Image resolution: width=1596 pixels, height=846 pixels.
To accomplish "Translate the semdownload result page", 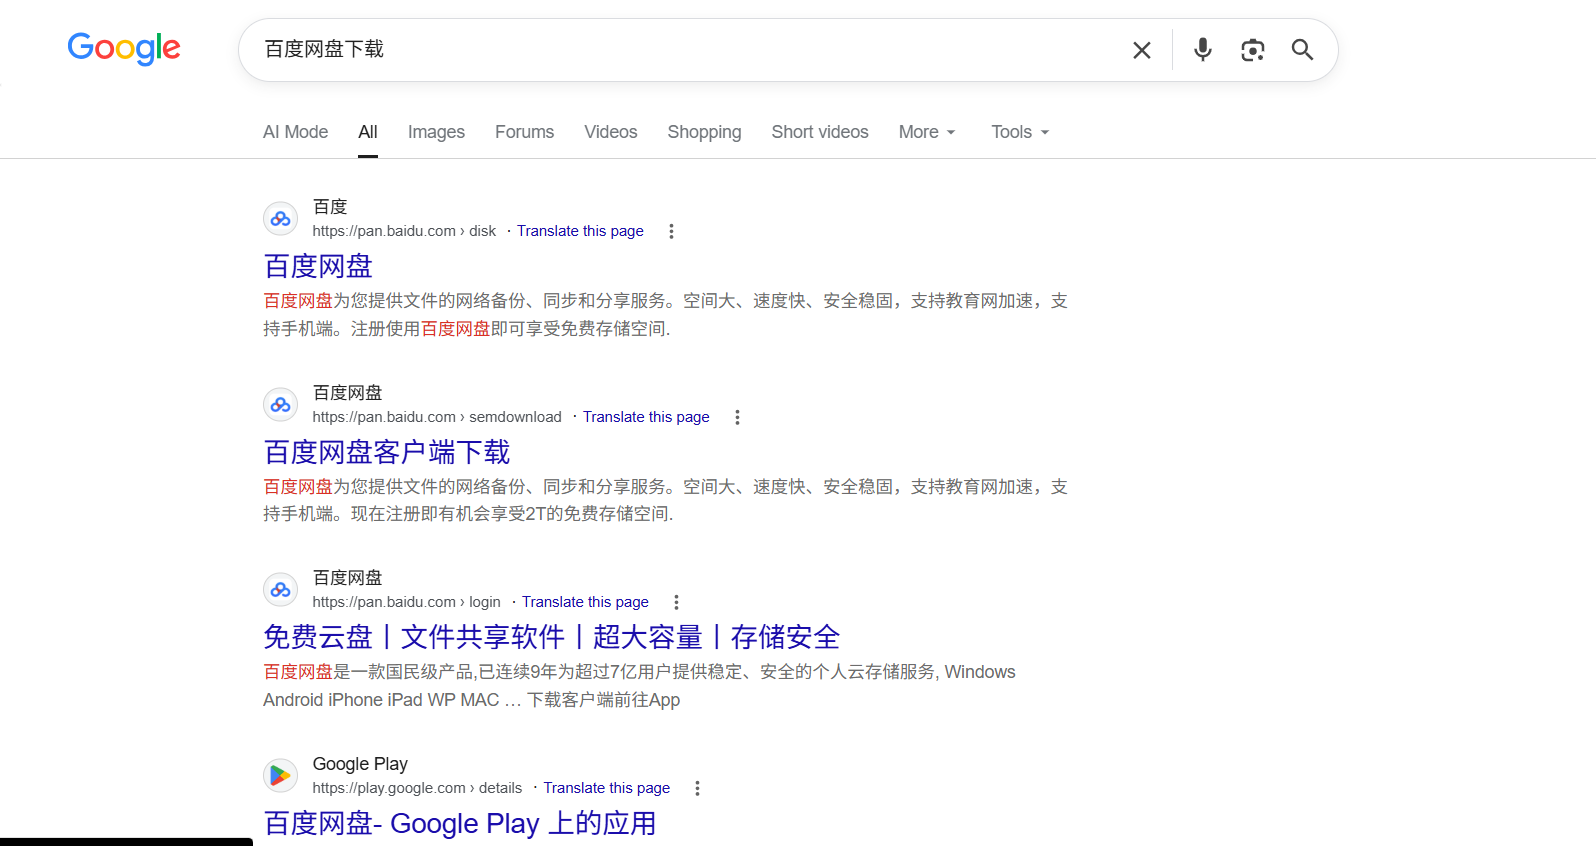I will 646,417.
